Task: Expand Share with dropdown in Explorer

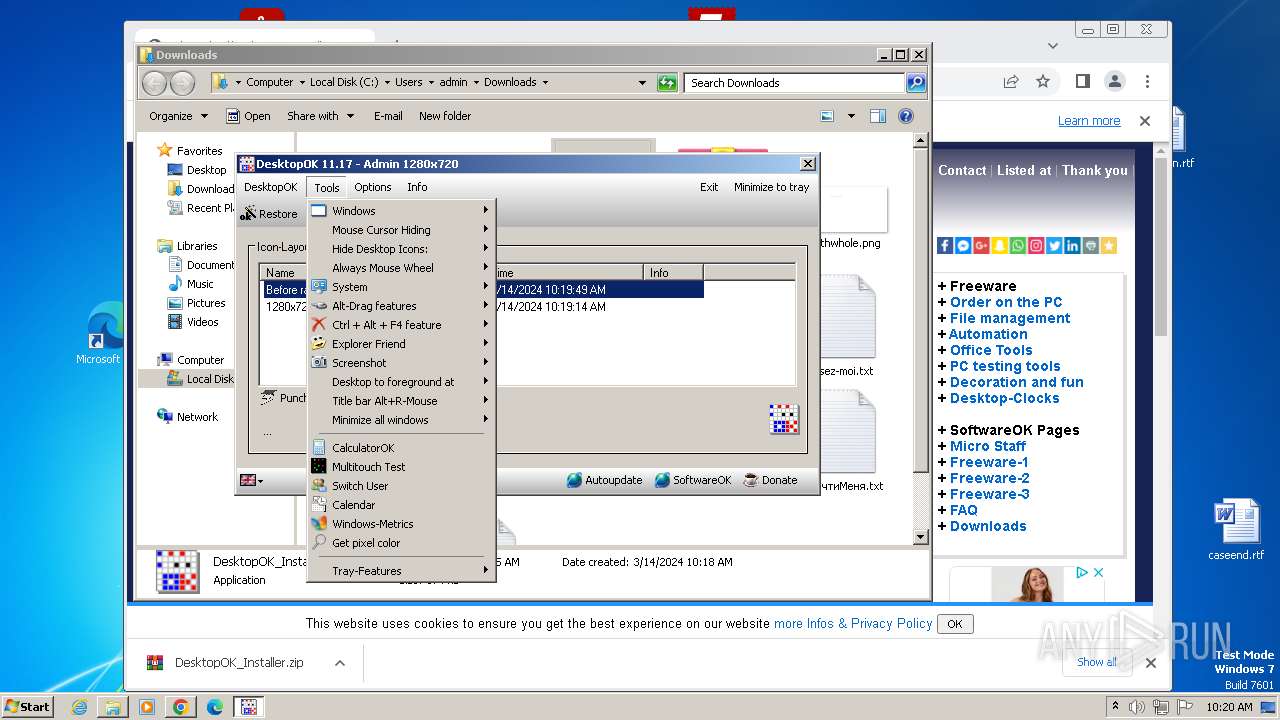Action: [320, 116]
